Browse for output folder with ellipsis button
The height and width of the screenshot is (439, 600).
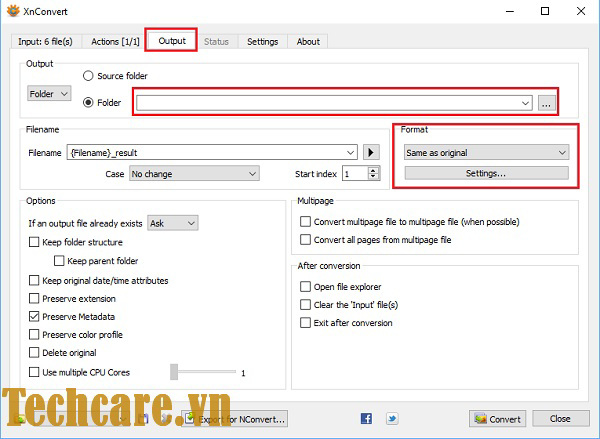(547, 103)
